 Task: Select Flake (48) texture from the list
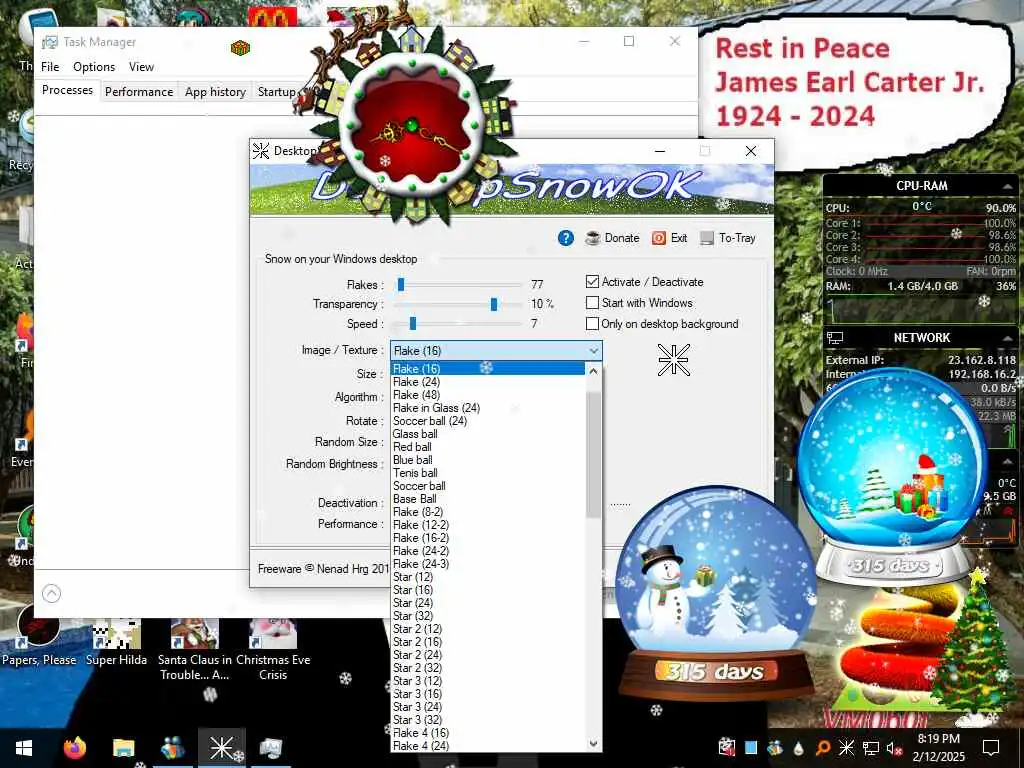(x=488, y=394)
